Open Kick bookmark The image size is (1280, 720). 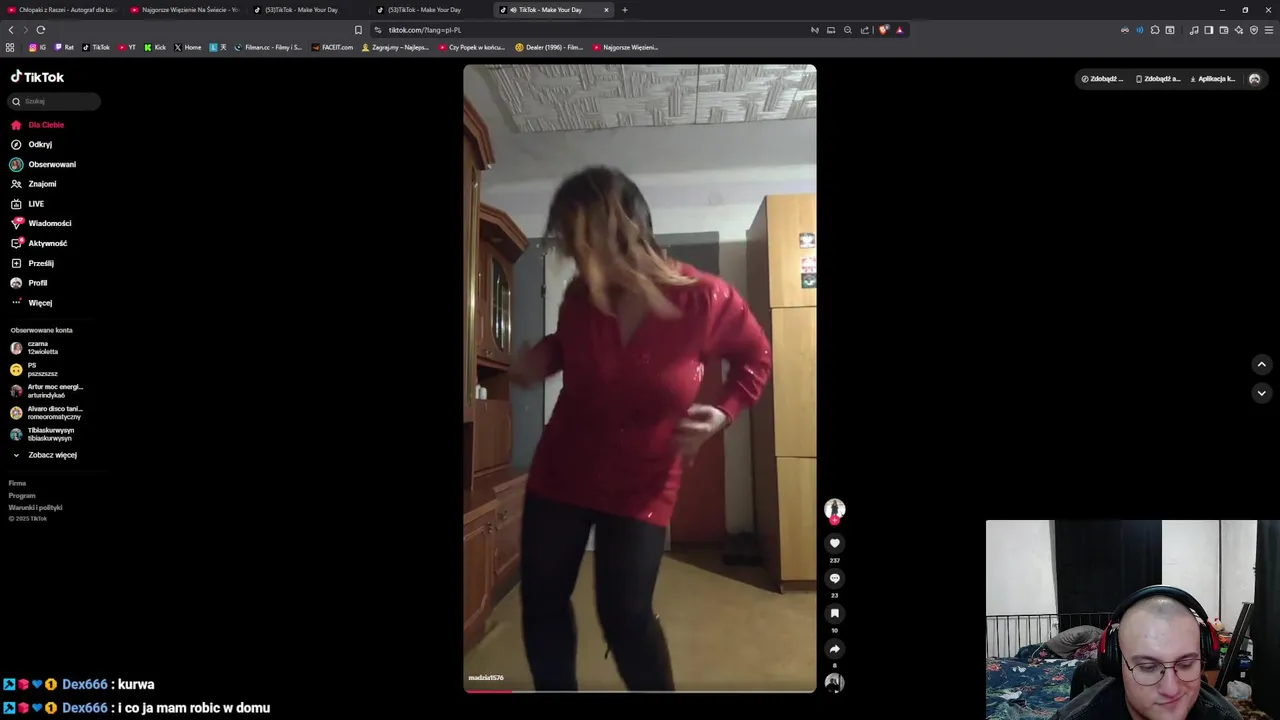click(155, 47)
